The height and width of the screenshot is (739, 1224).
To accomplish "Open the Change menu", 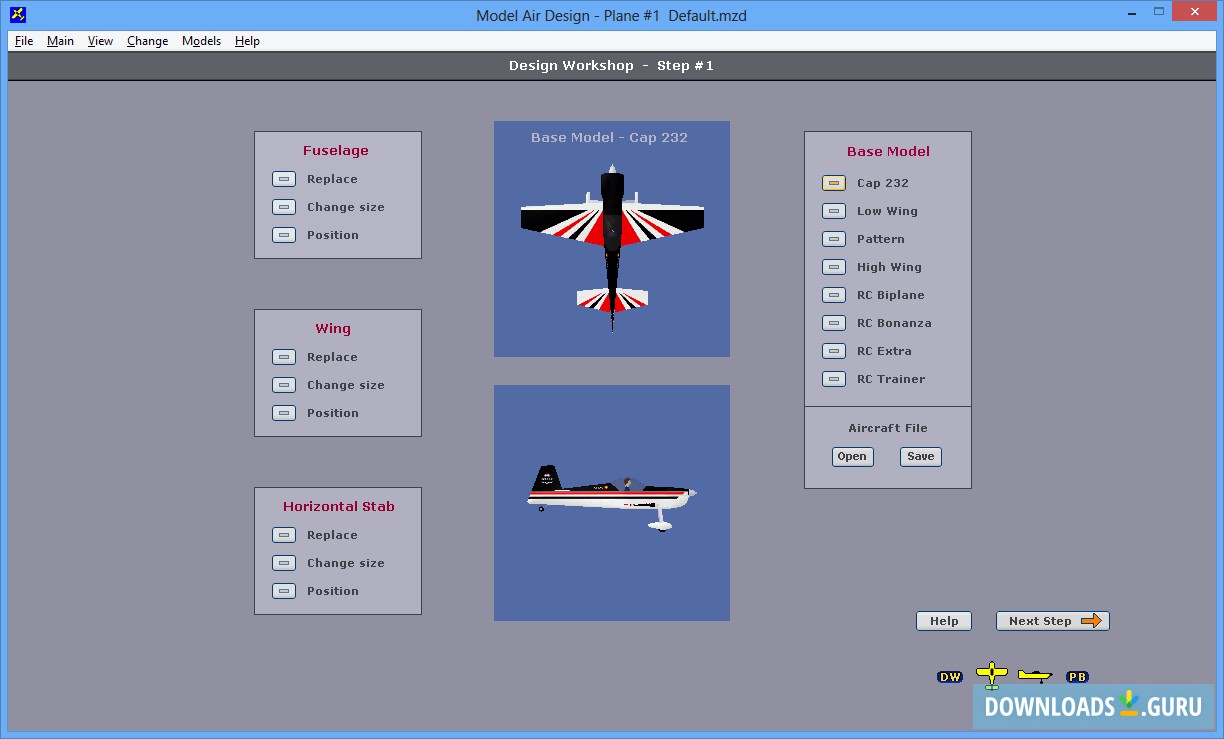I will (147, 41).
